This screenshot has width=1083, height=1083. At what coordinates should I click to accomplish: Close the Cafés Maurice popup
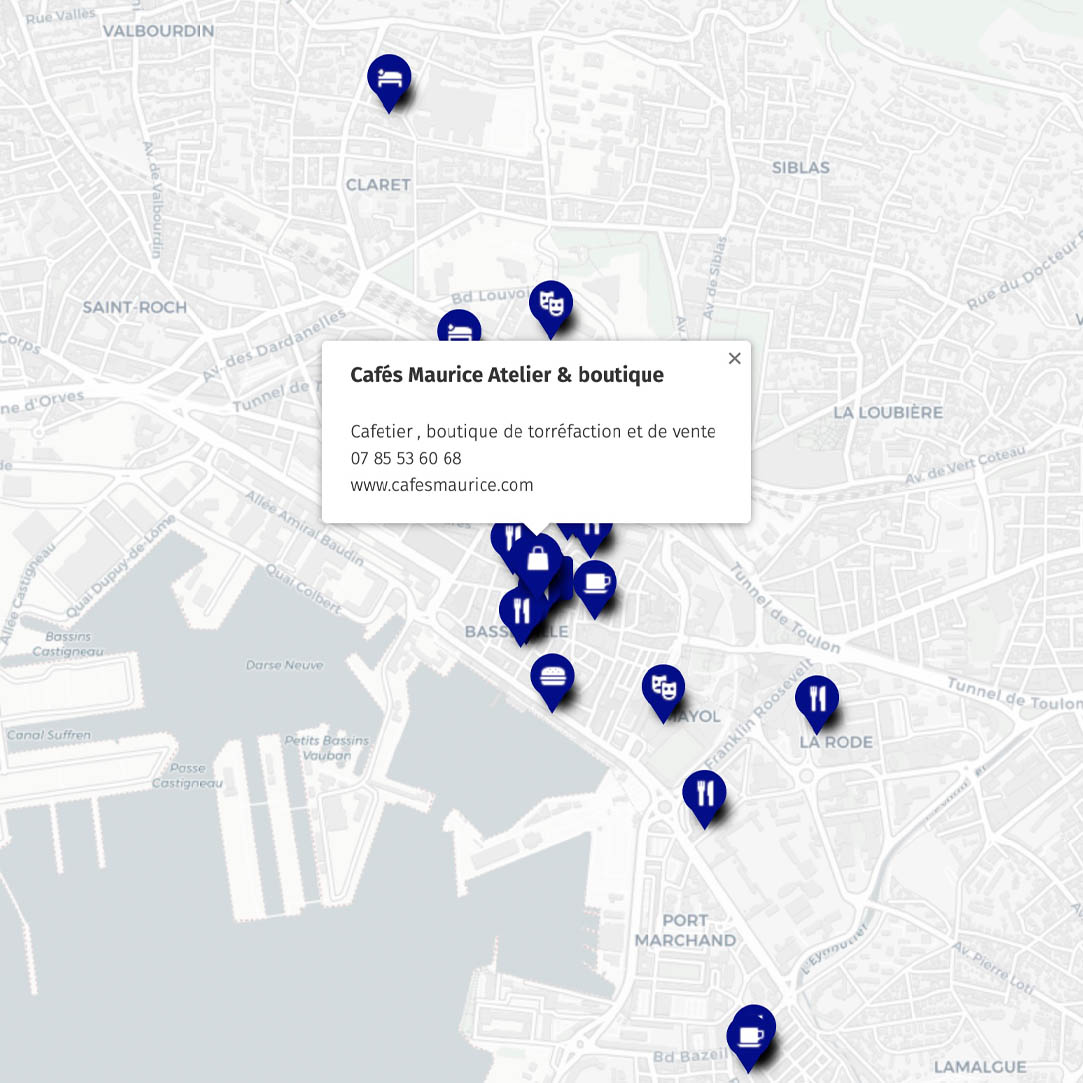(x=734, y=358)
